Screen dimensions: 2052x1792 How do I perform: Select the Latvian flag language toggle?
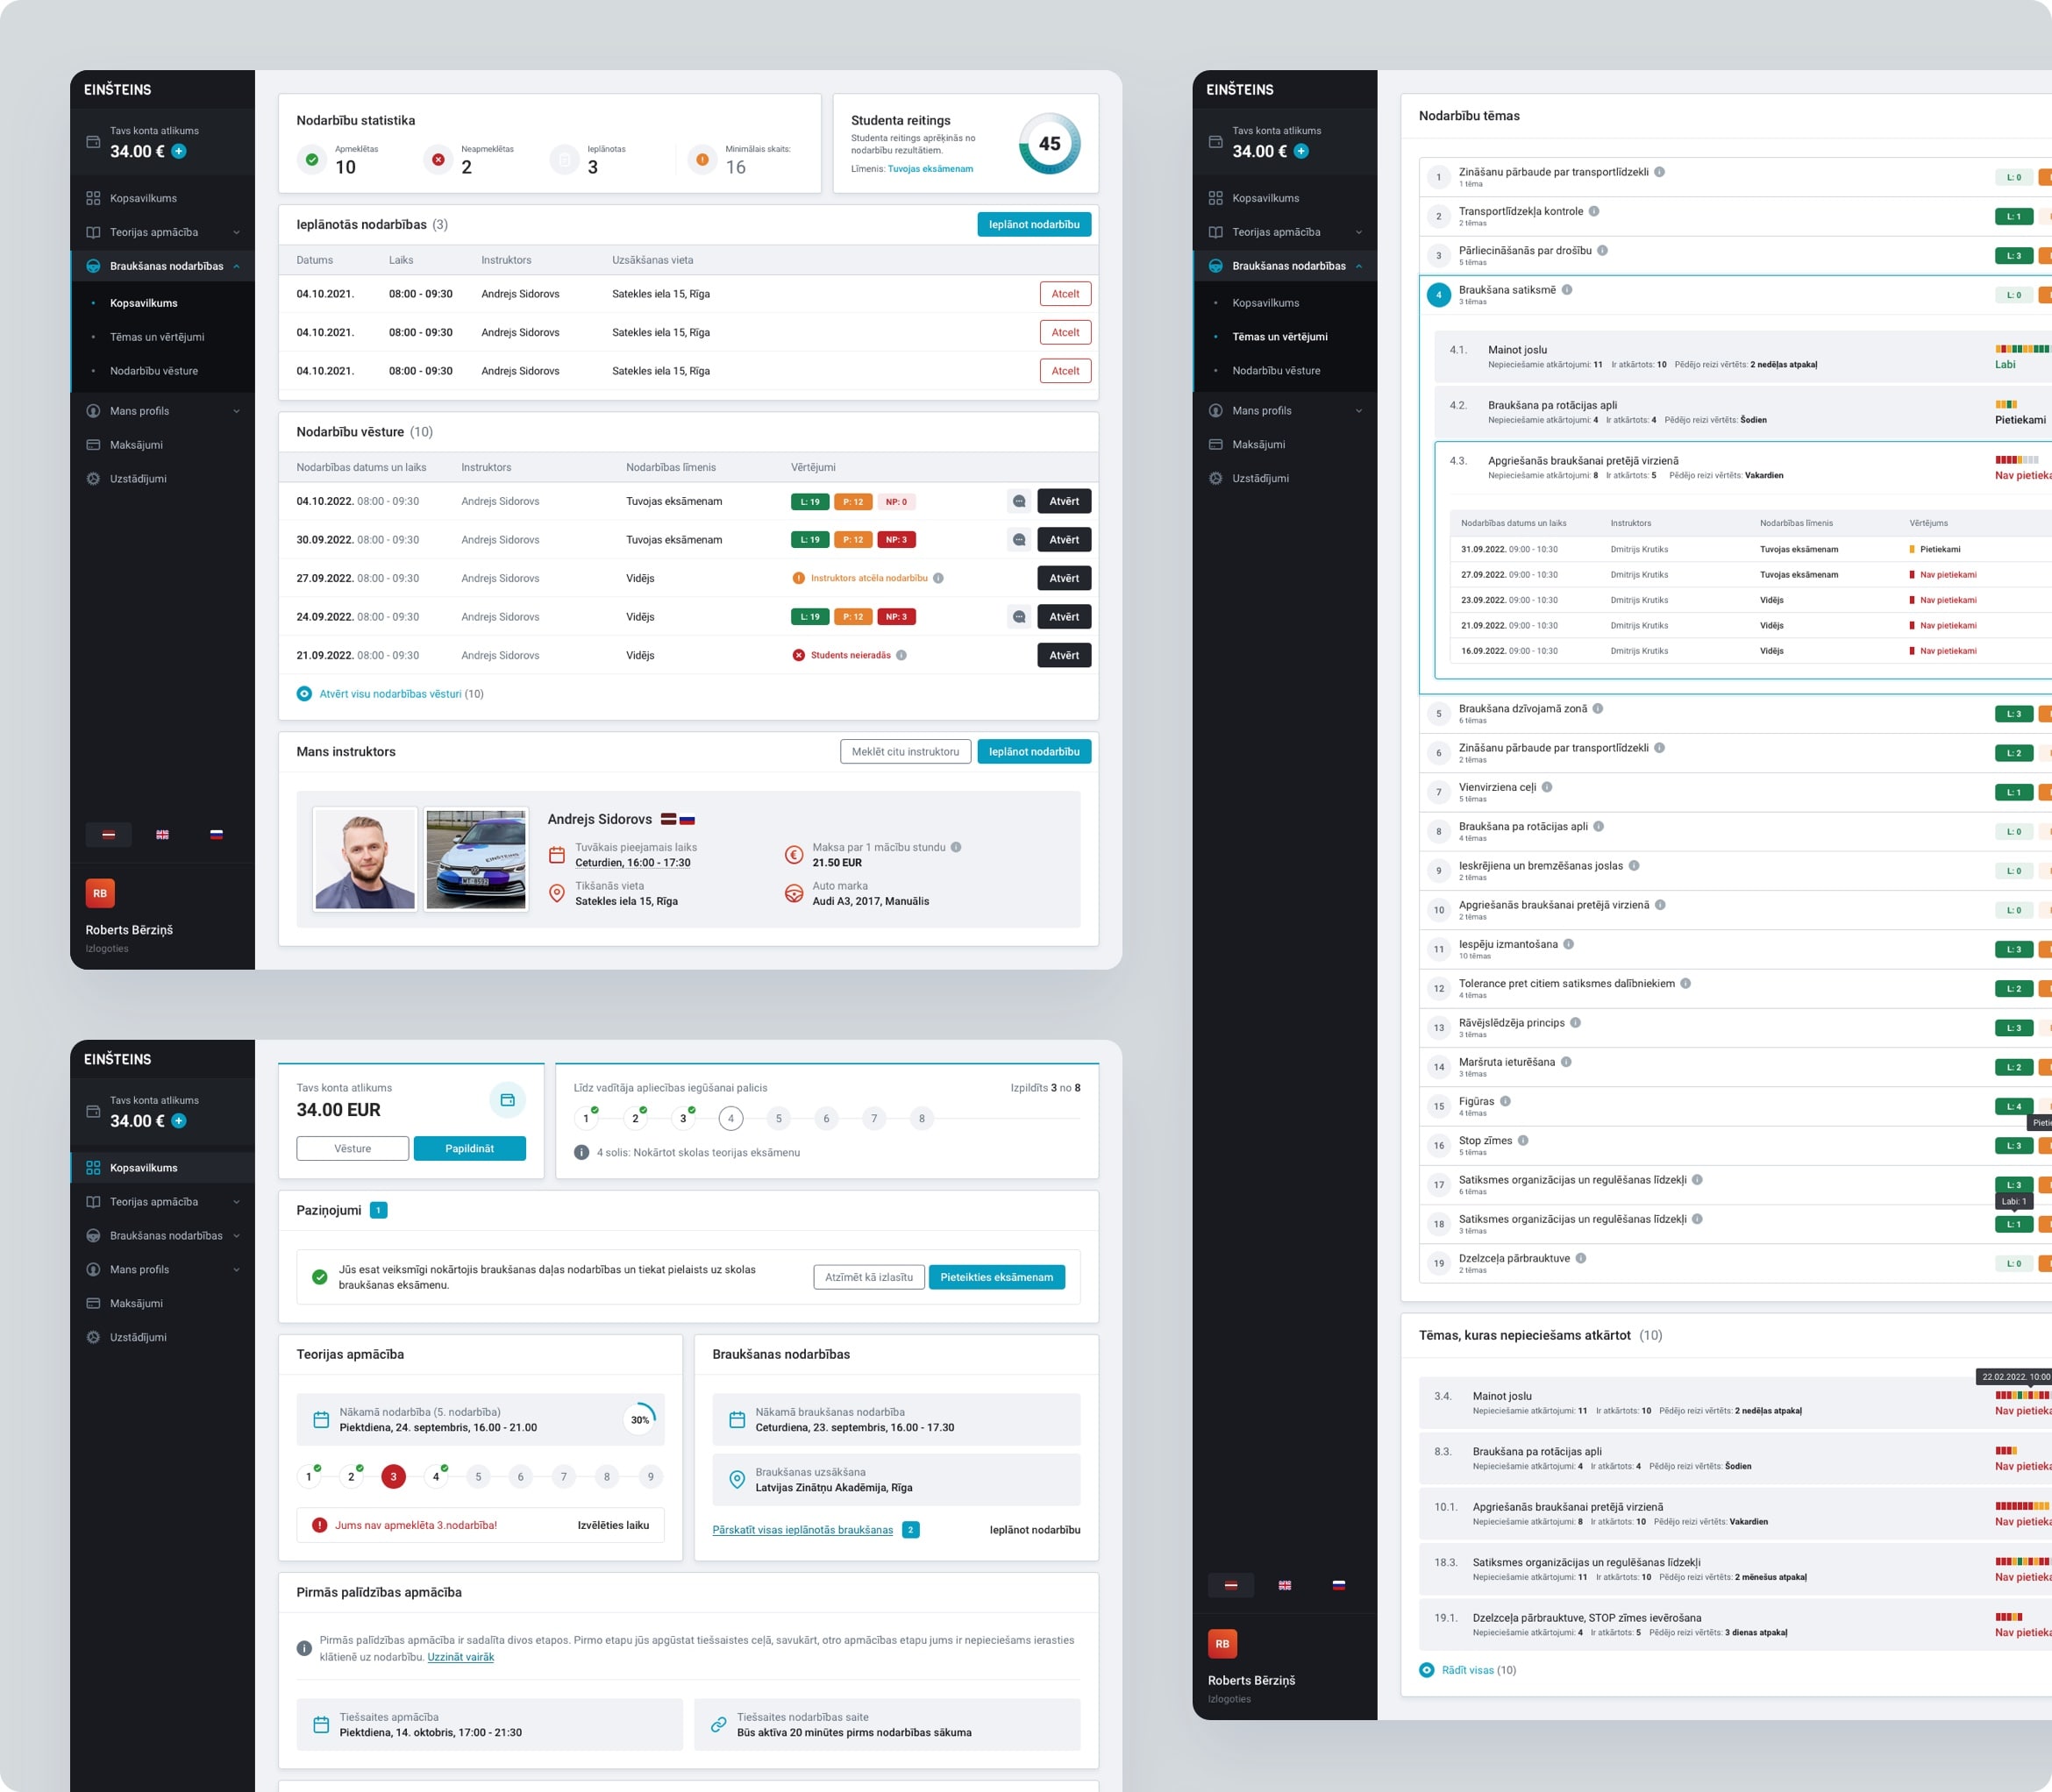click(108, 834)
